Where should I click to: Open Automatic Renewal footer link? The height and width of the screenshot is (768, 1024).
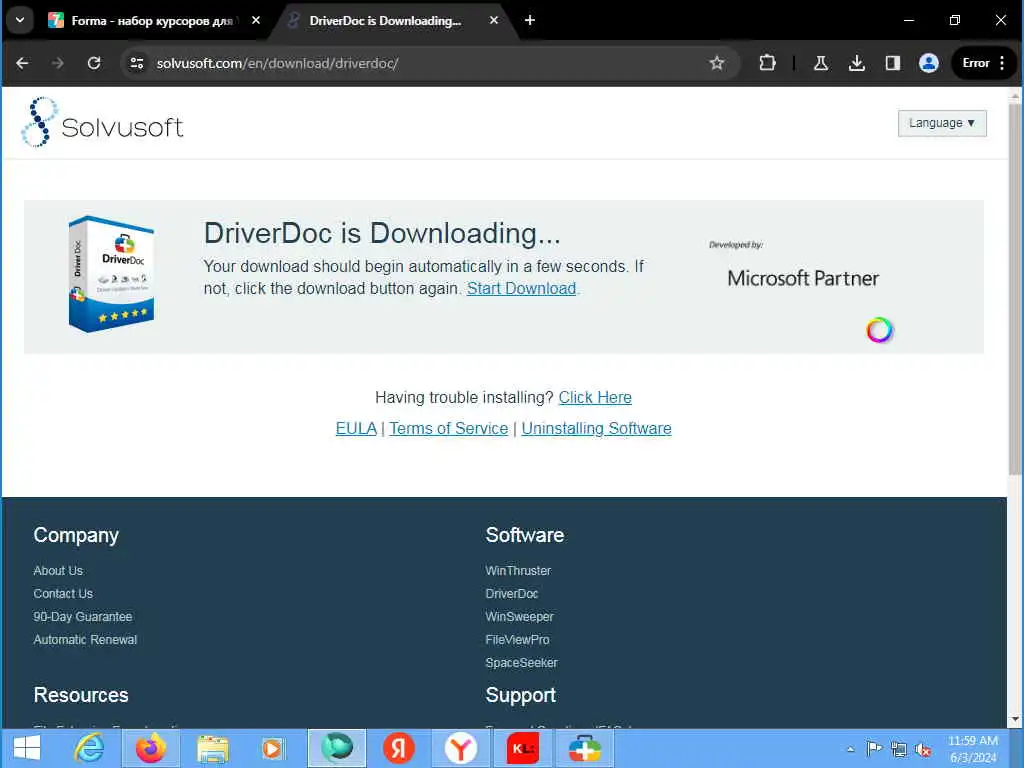coord(86,639)
